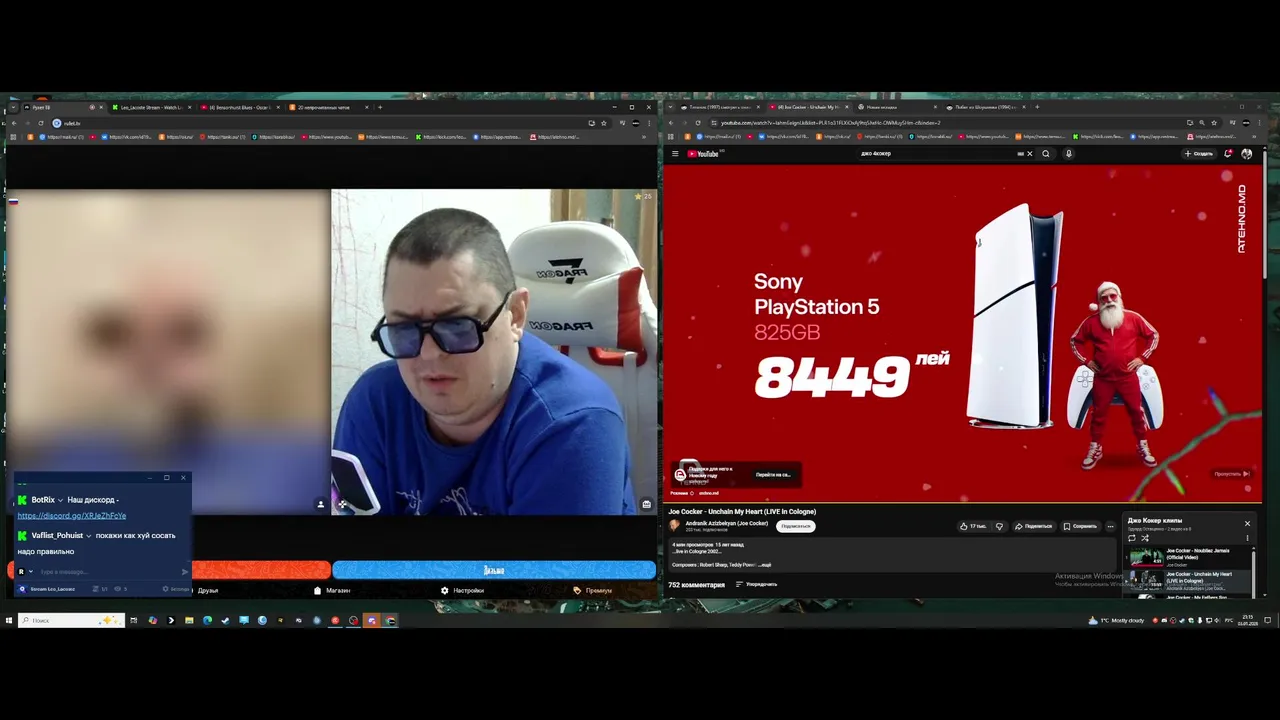
Task: Open Windows Start menu
Action: pos(8,621)
